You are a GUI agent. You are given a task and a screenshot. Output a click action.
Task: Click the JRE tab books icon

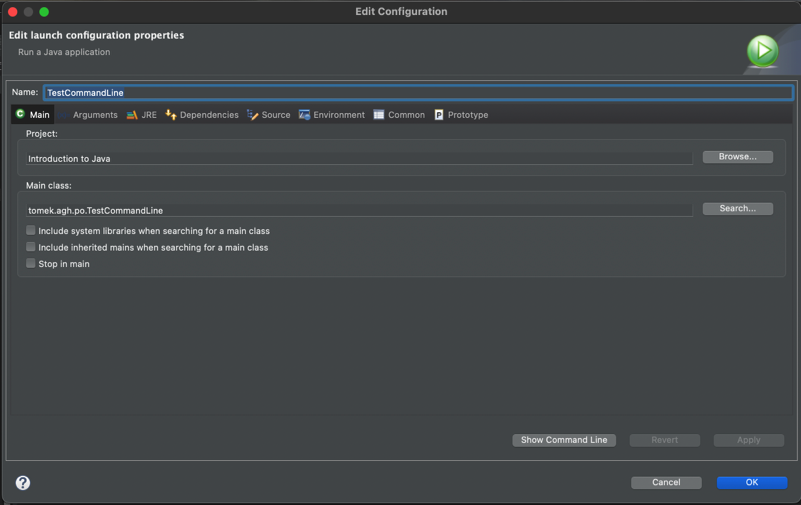point(132,115)
